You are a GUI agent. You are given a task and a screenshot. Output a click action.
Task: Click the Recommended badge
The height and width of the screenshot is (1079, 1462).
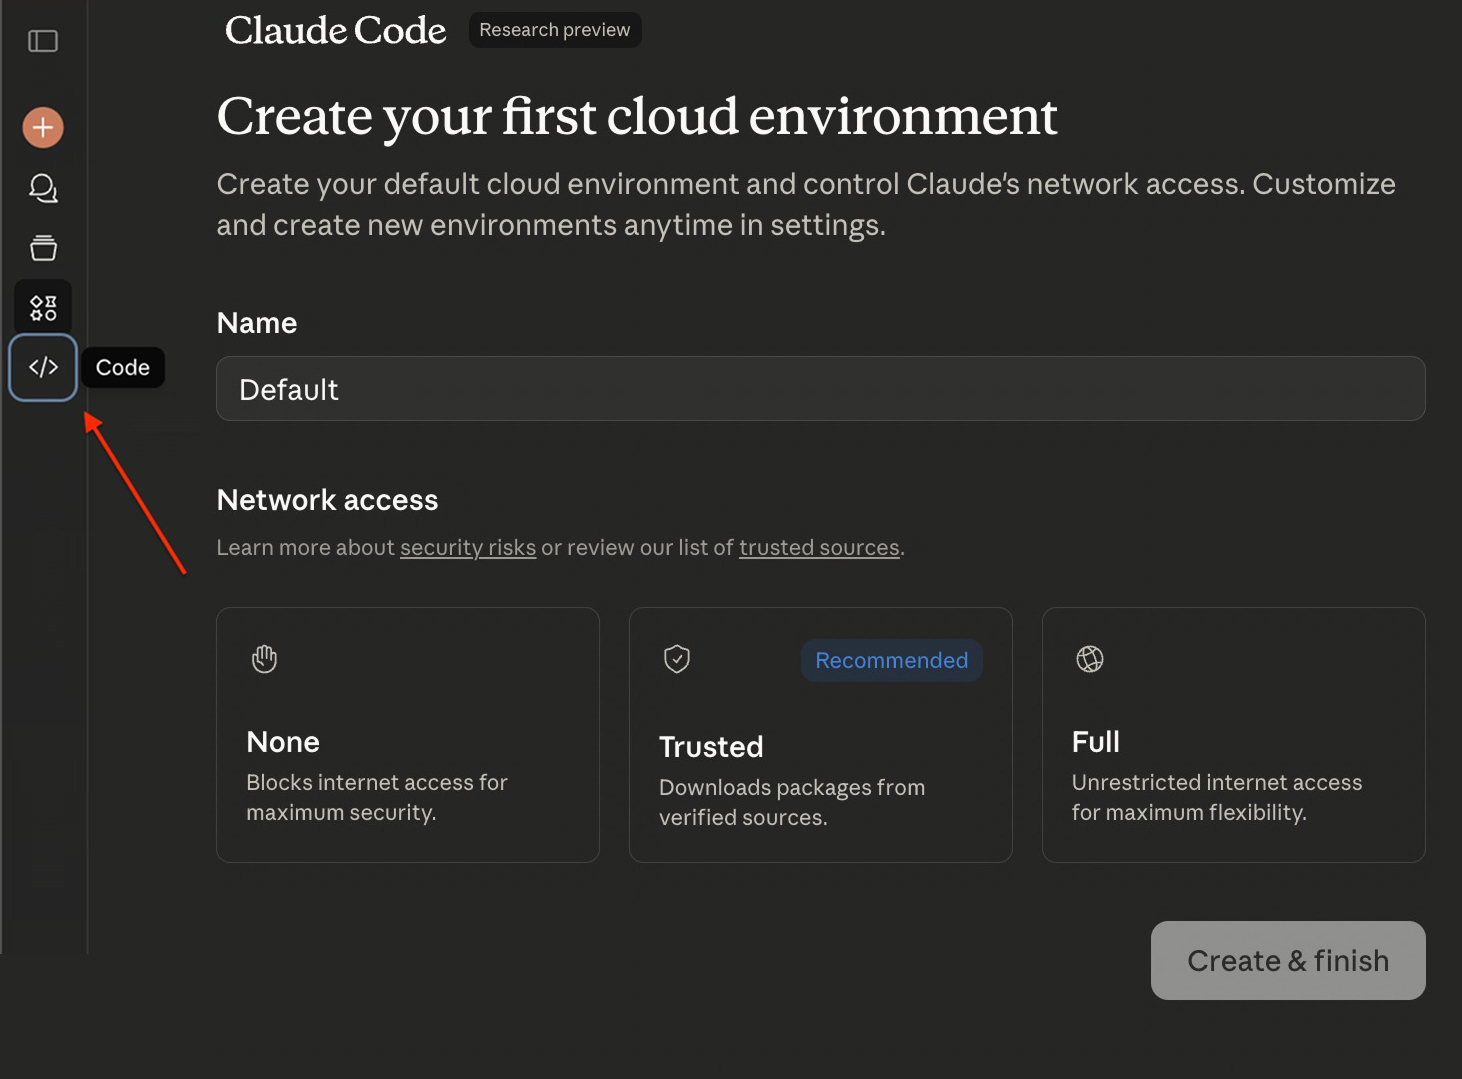(891, 661)
